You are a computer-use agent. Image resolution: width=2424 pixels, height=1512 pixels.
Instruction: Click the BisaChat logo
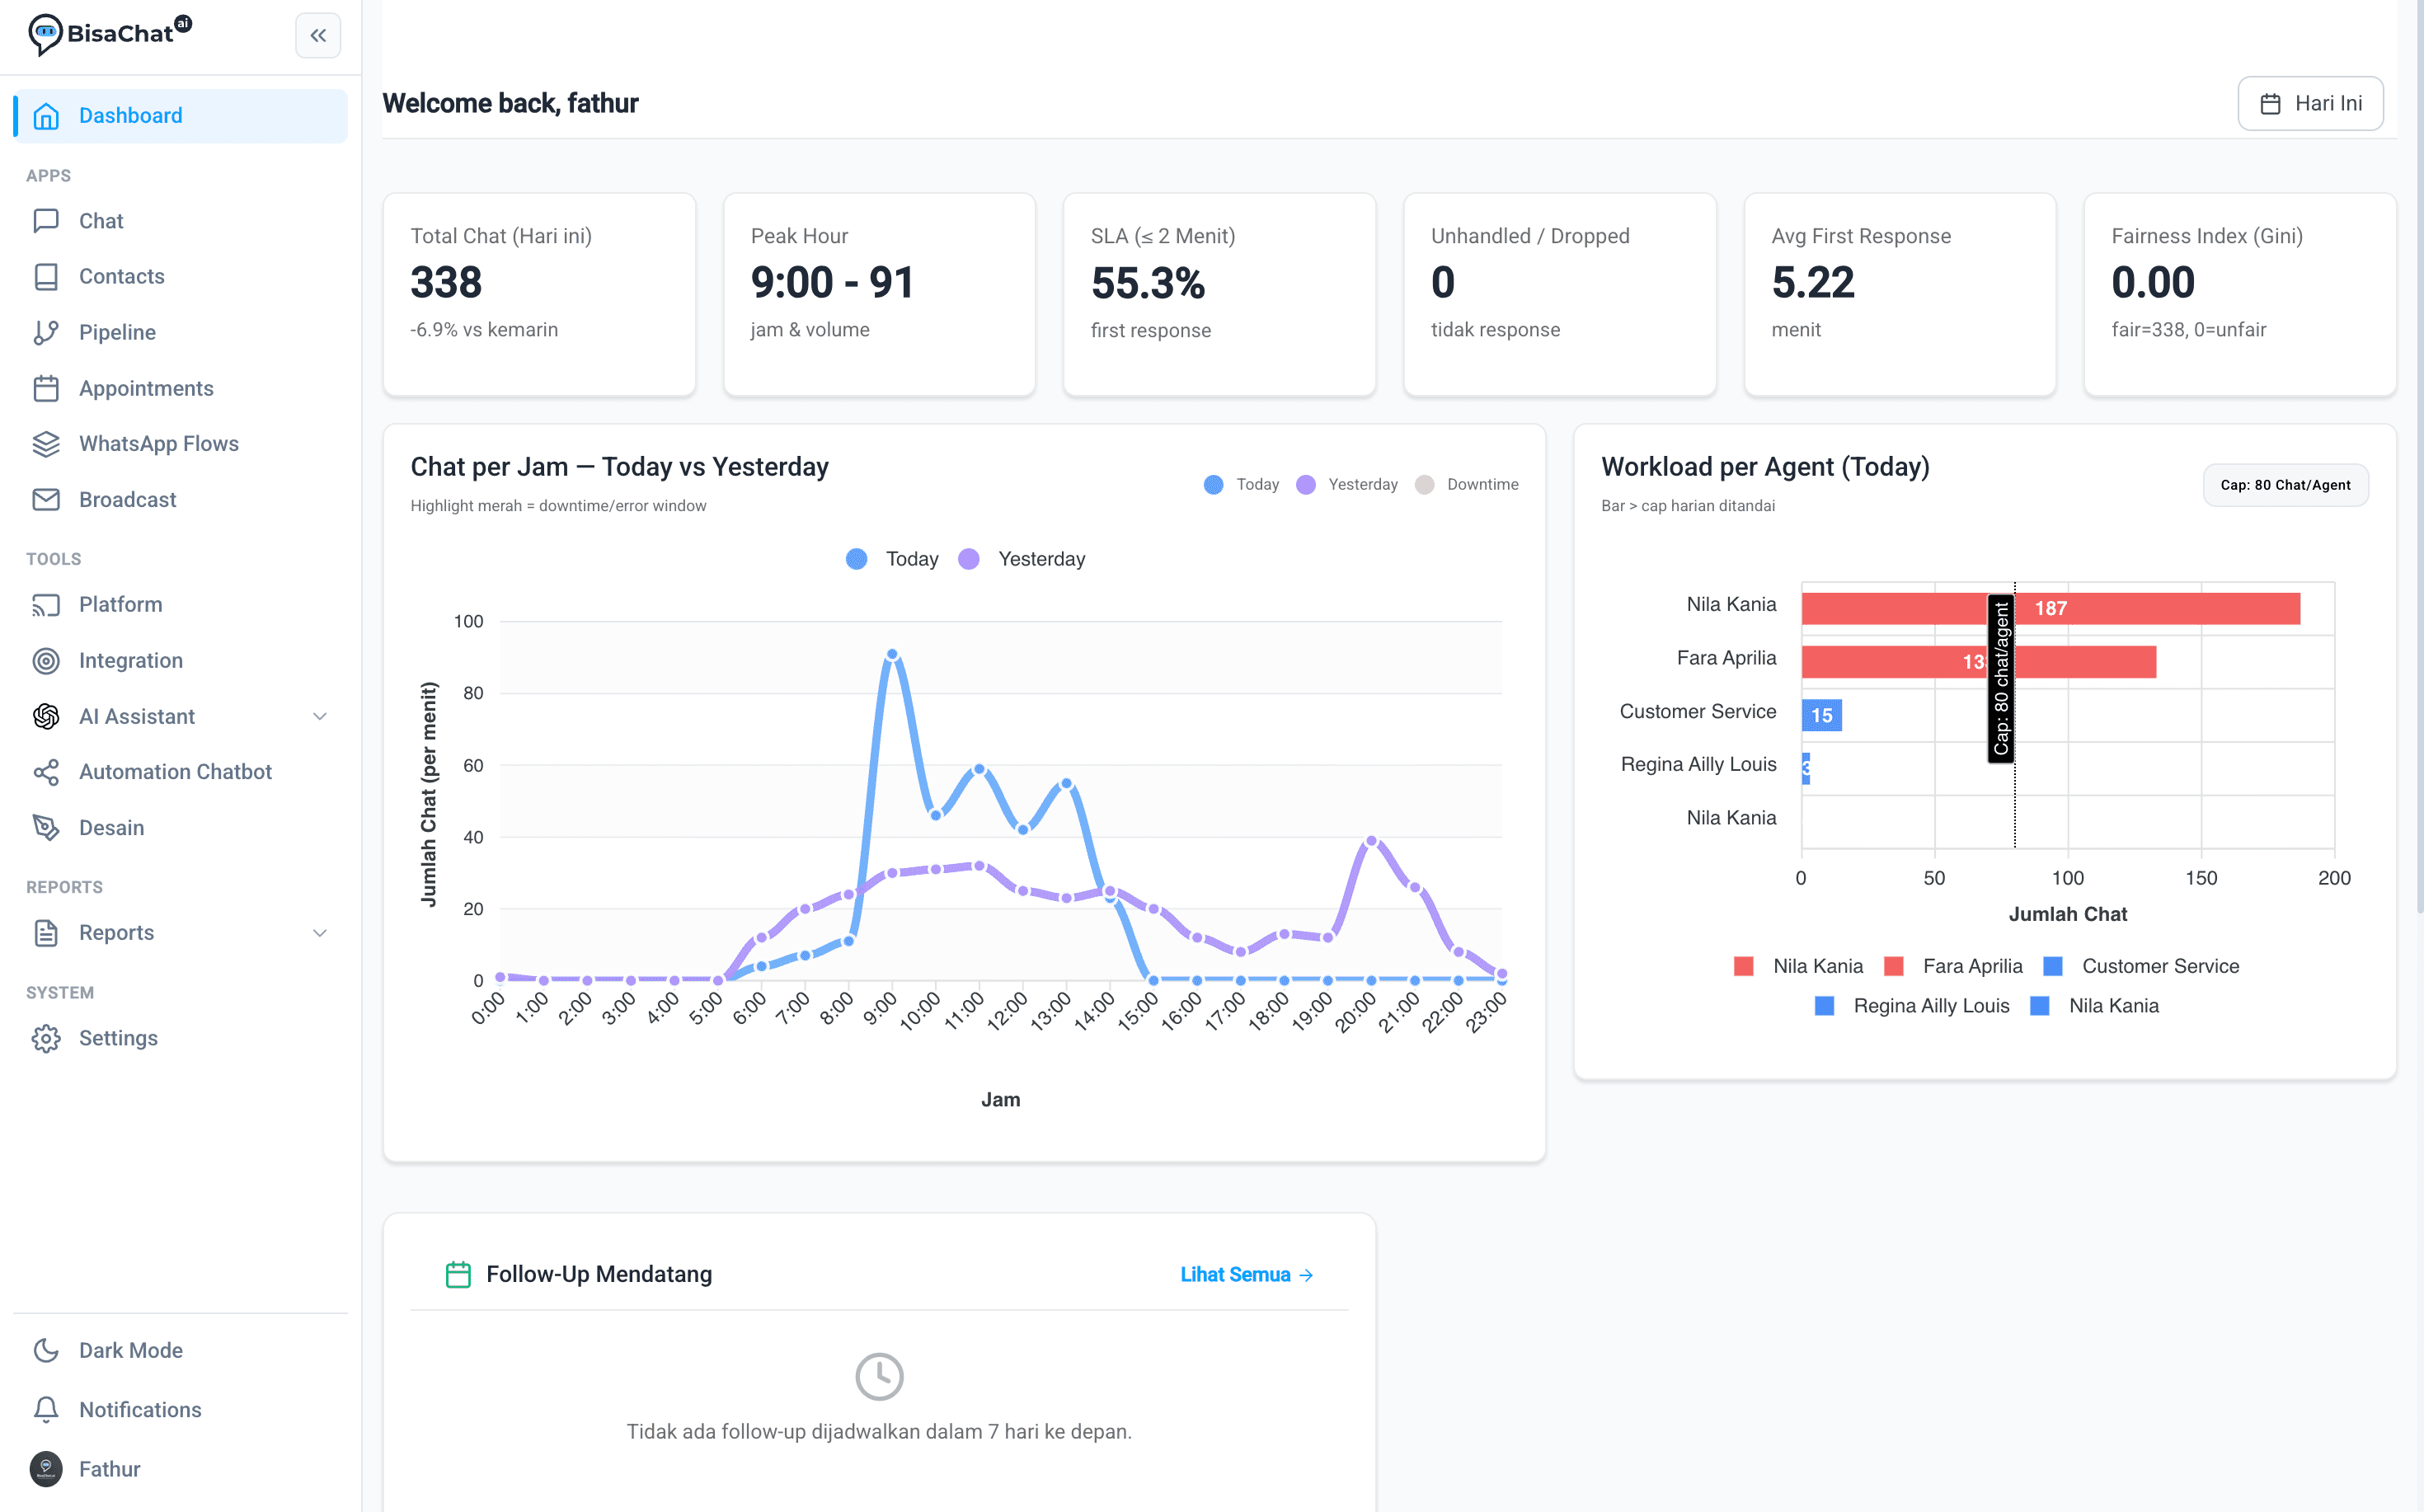pyautogui.click(x=109, y=34)
